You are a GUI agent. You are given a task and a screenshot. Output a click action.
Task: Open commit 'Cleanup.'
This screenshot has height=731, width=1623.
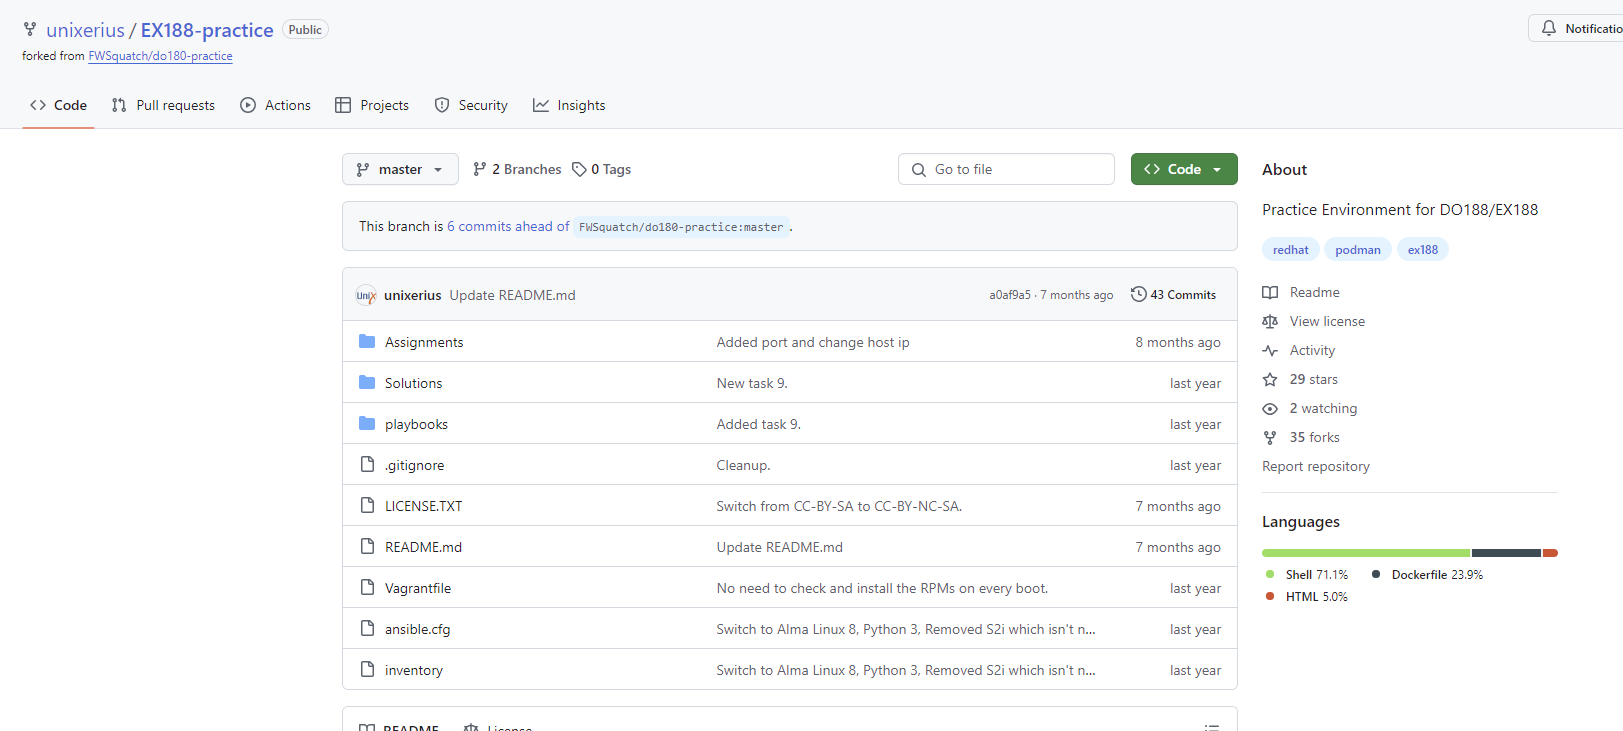point(743,465)
